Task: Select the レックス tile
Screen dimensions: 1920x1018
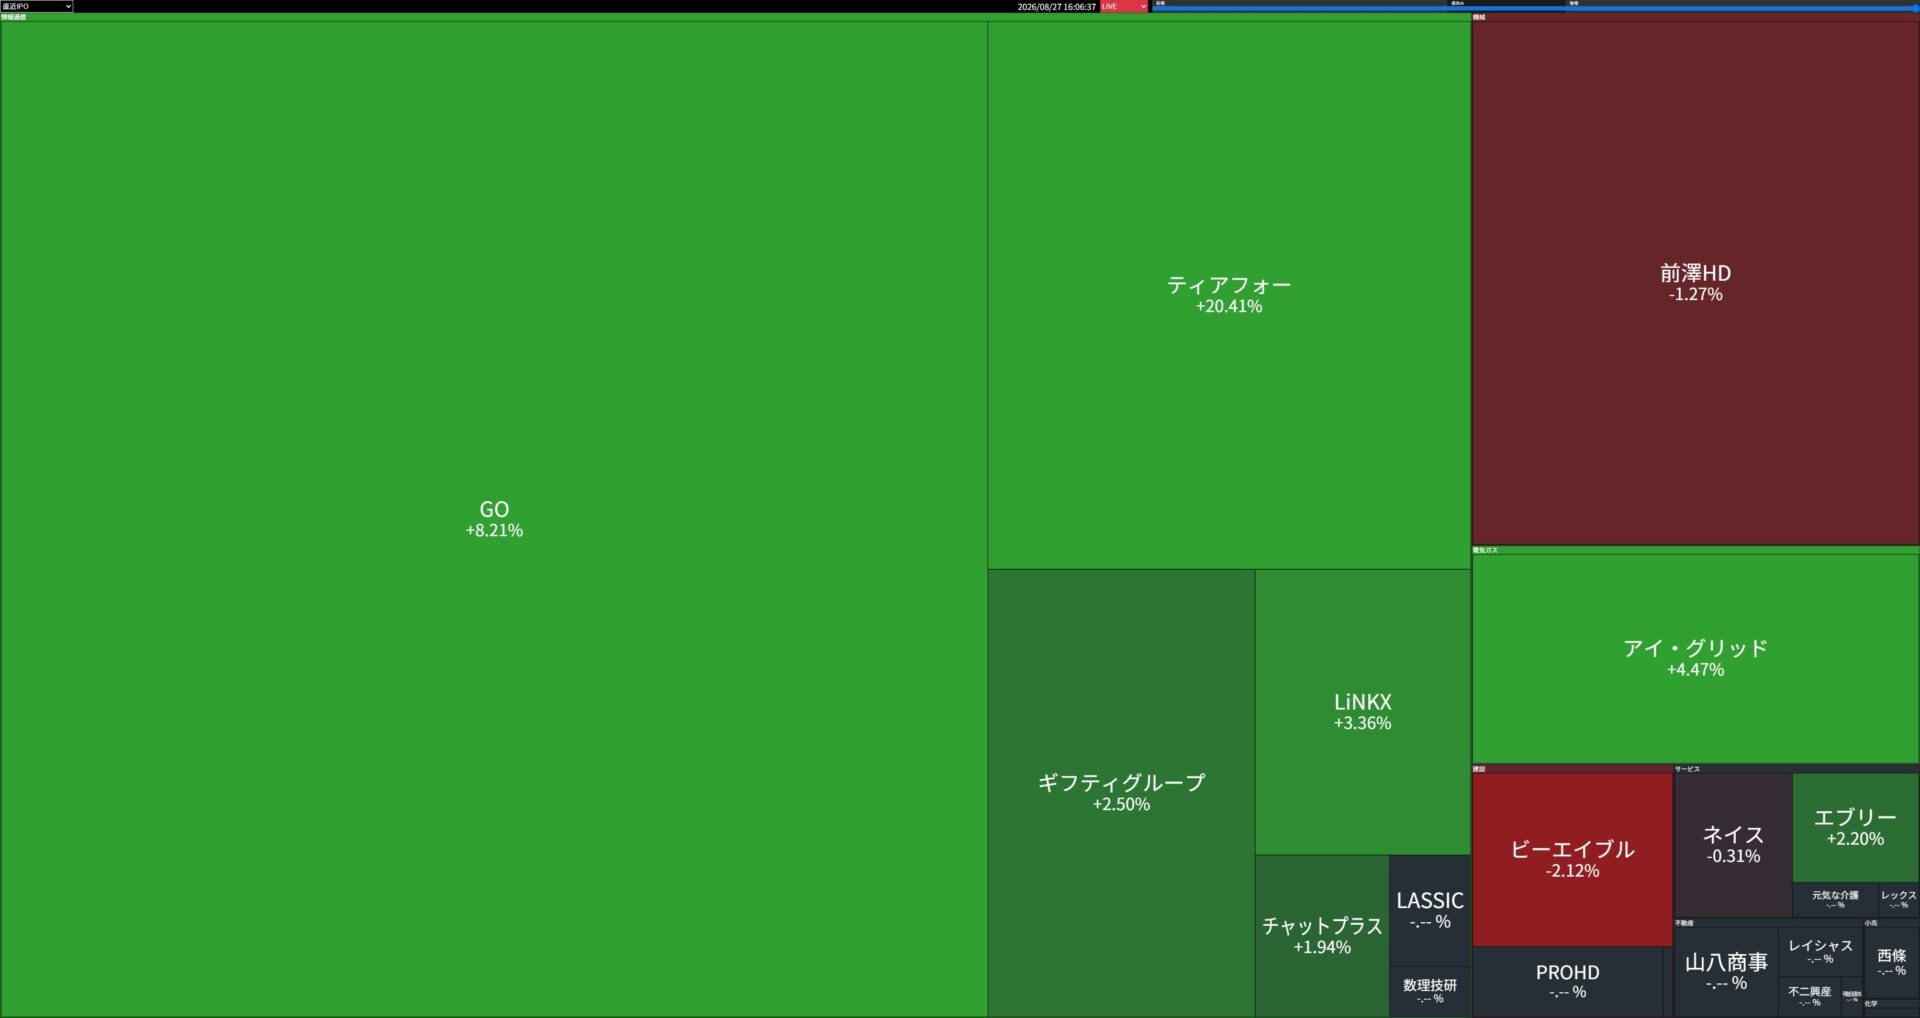Action: 1898,899
